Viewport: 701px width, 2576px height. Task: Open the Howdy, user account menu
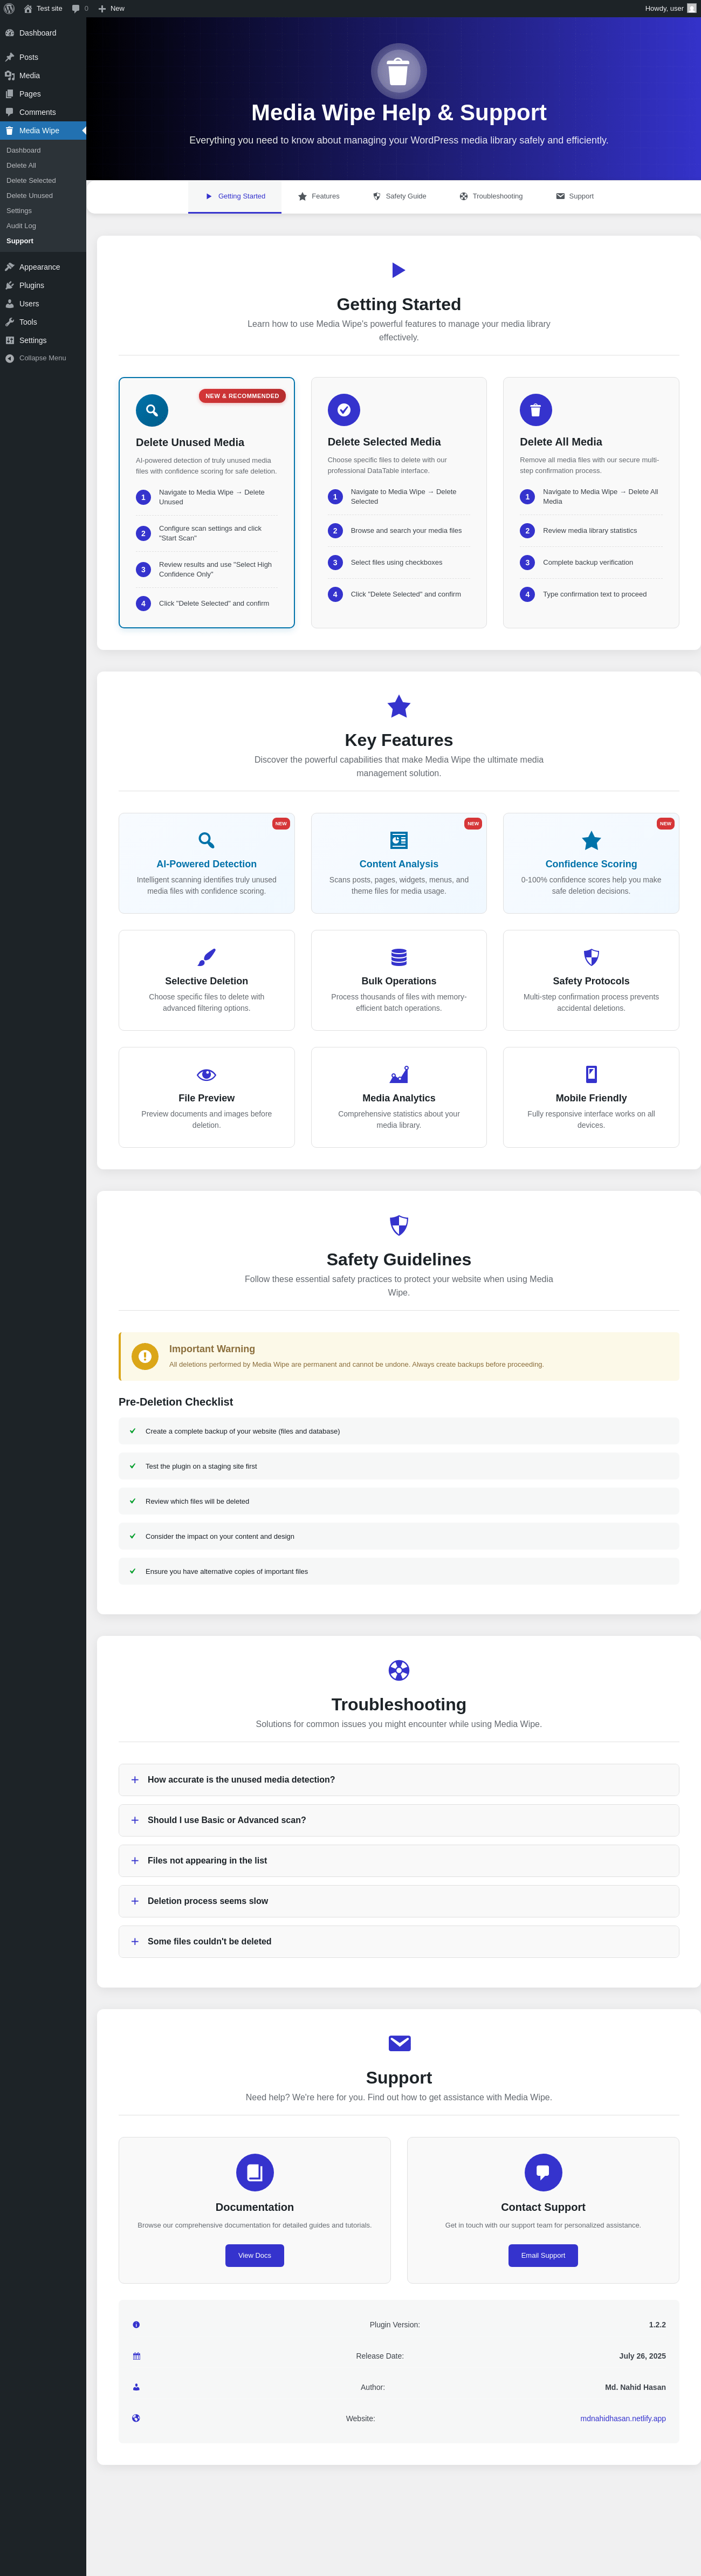tap(670, 8)
